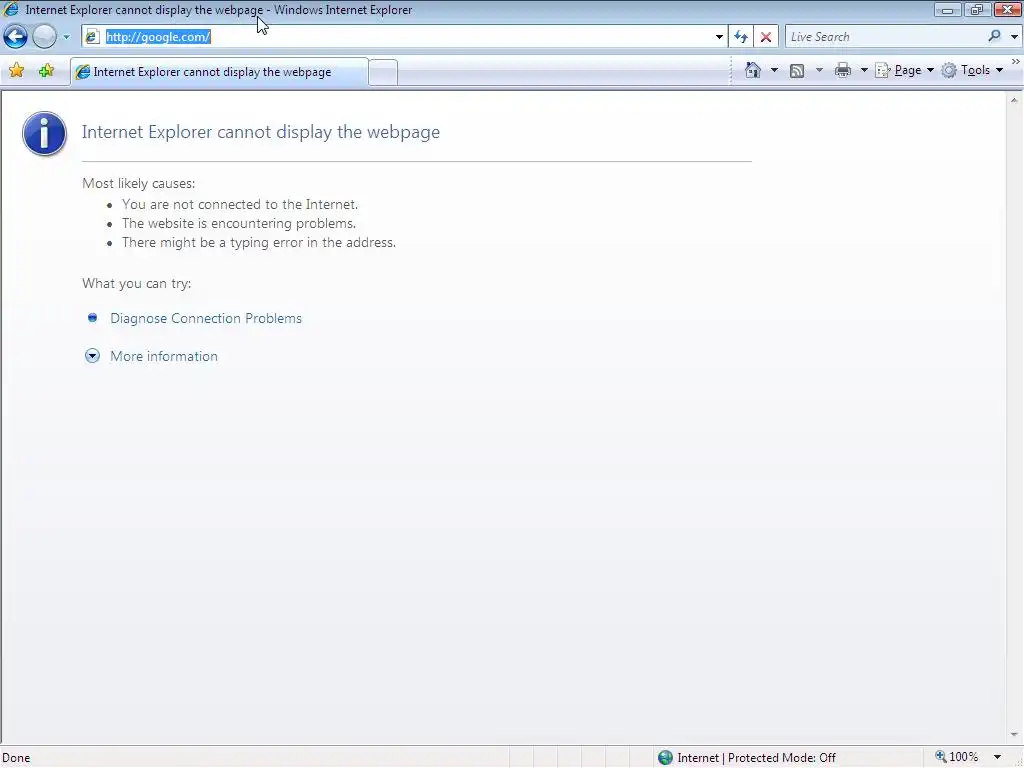Click the 'Done' status bar text
Screen dimensions: 1024x768
pos(16,758)
